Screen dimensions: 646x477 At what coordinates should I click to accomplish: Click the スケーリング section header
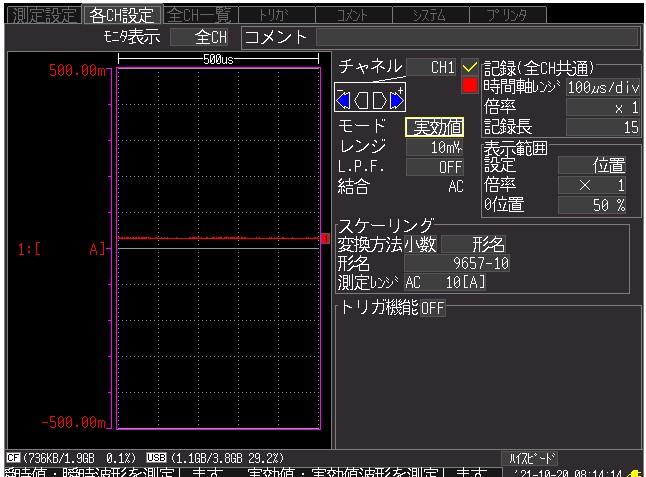tap(386, 226)
